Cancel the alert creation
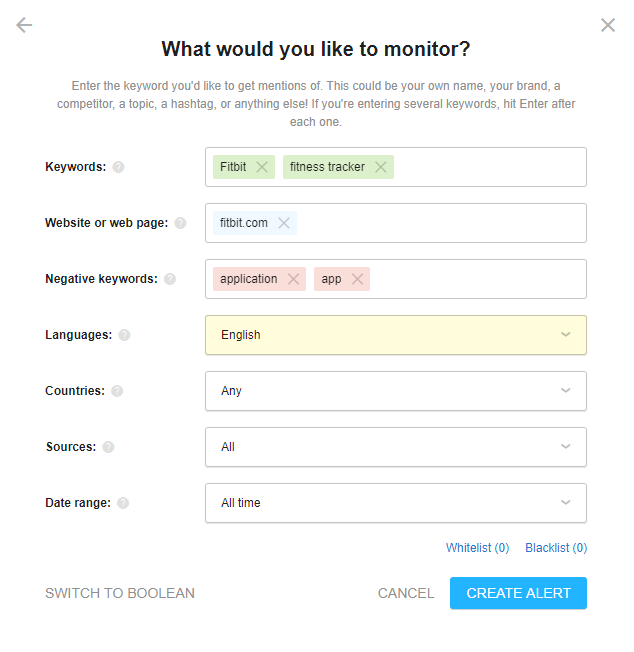The image size is (634, 652). (x=406, y=593)
